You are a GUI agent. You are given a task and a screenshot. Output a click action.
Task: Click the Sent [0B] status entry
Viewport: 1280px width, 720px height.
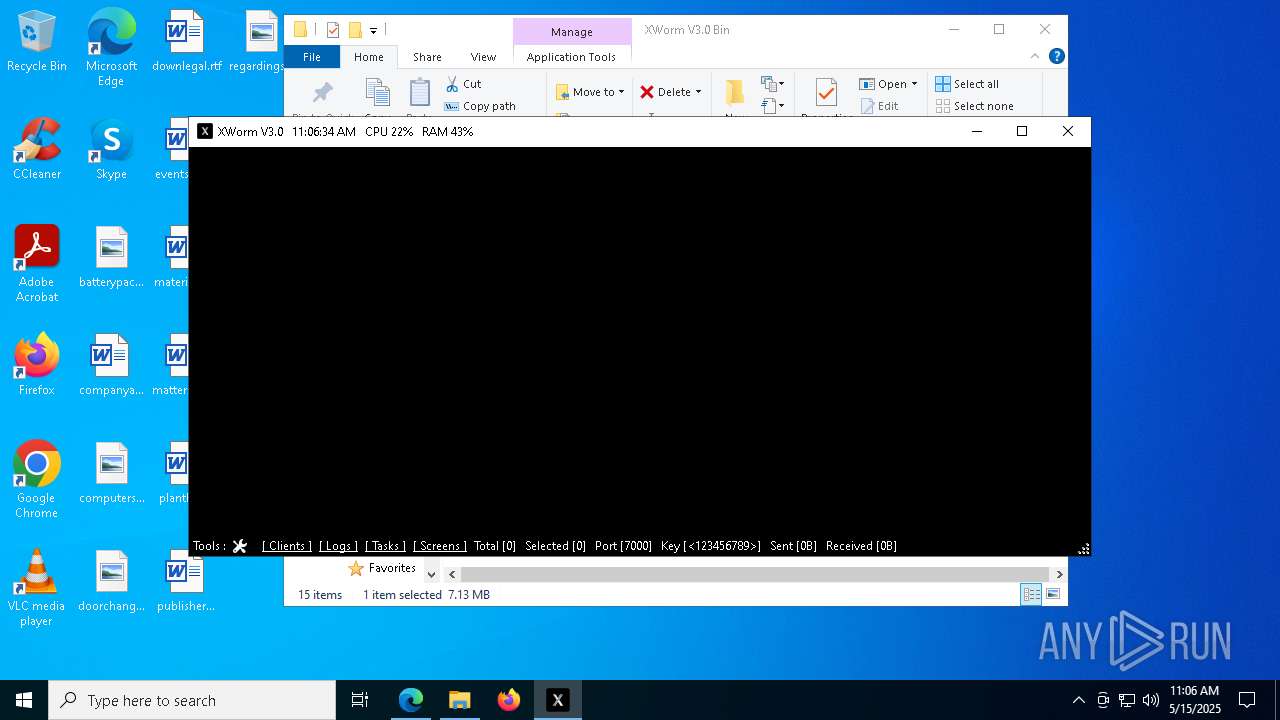(x=793, y=546)
